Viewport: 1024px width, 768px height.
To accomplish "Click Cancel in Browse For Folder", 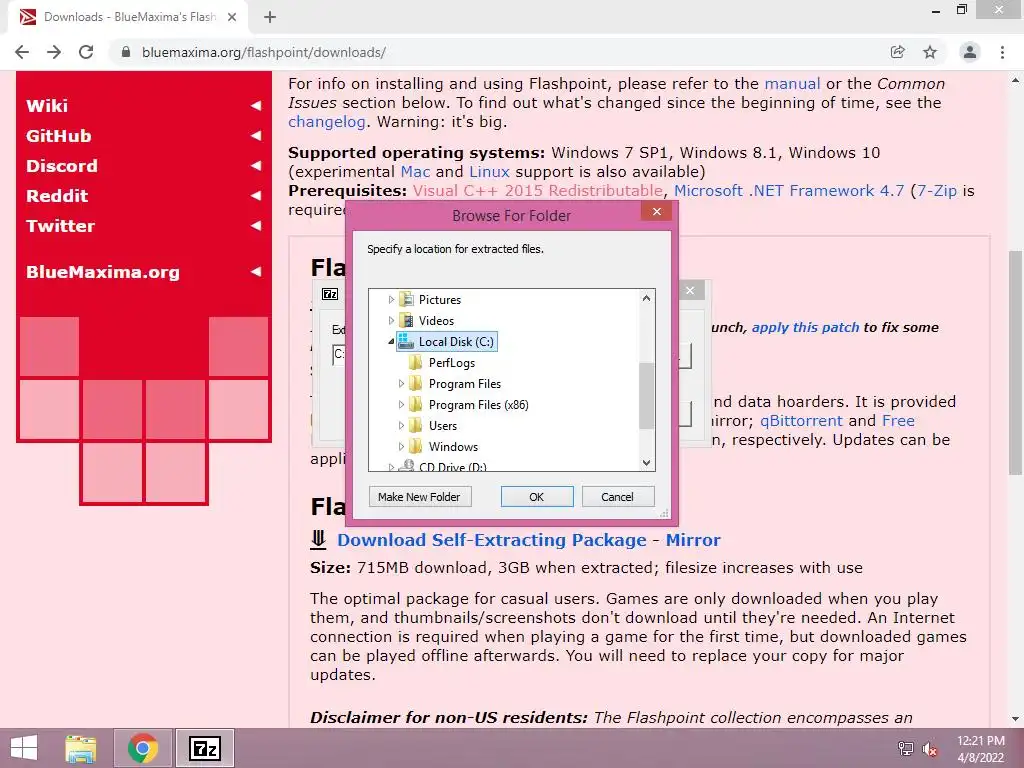I will point(617,496).
